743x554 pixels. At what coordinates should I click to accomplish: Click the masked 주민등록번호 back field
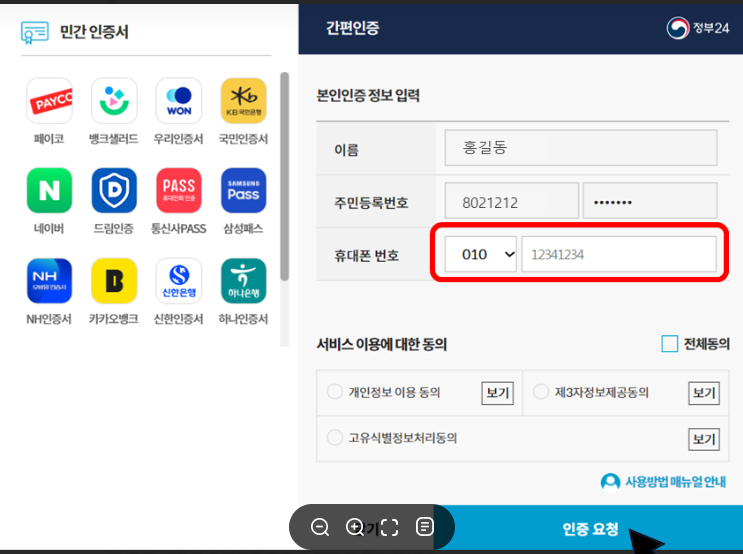pos(650,201)
